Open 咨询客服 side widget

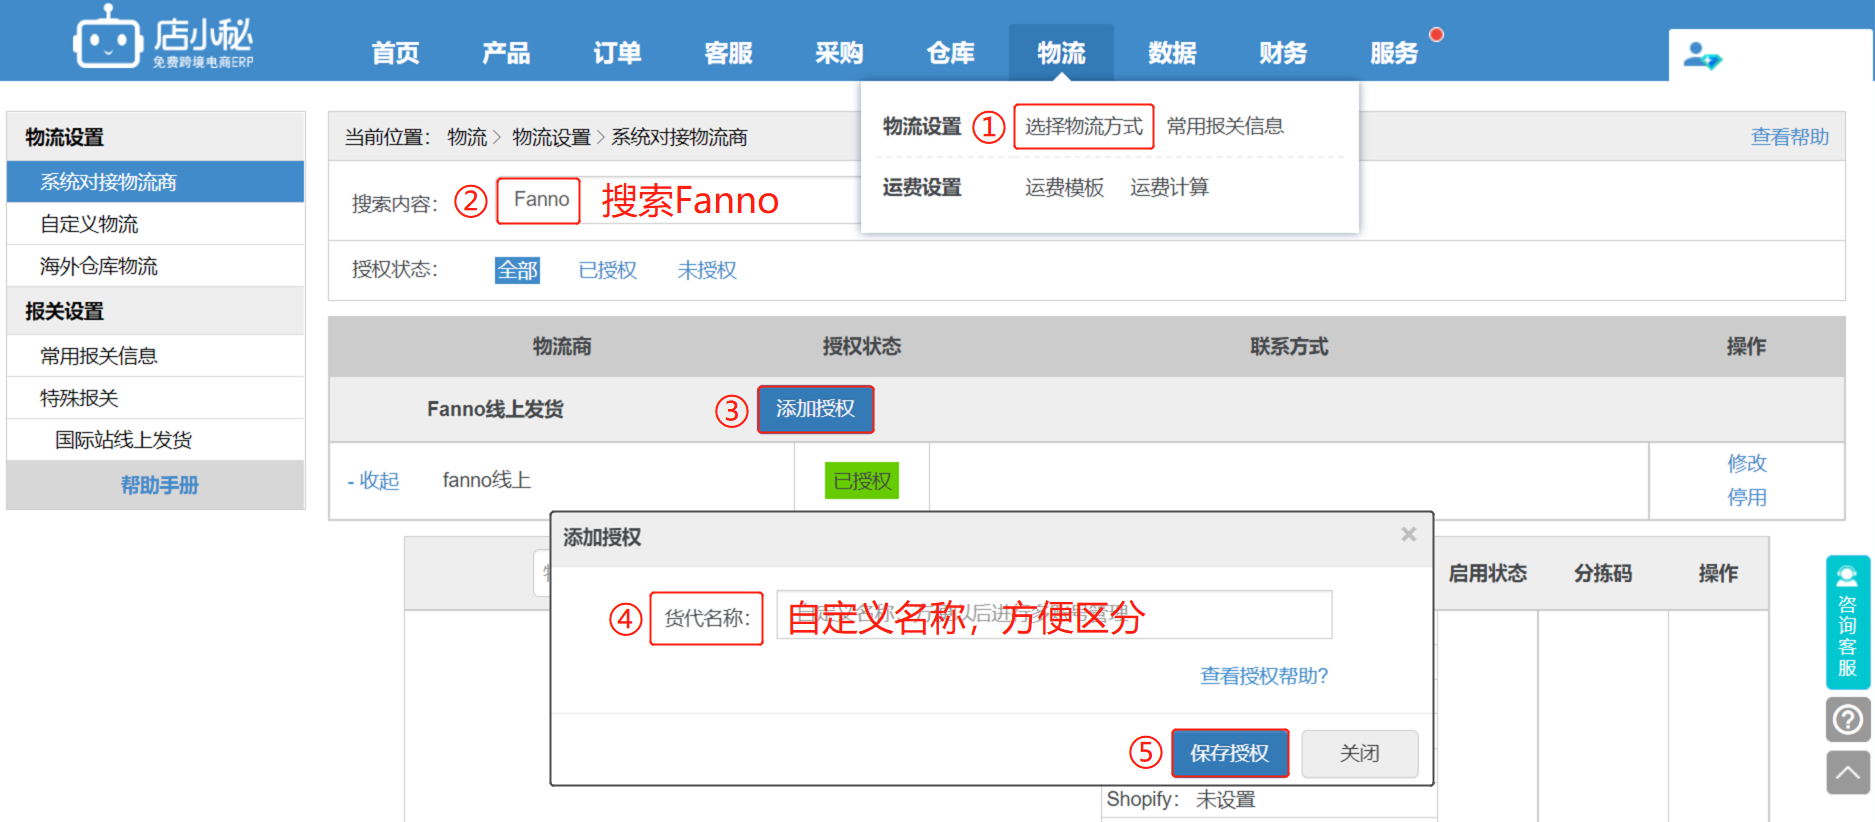(x=1847, y=622)
